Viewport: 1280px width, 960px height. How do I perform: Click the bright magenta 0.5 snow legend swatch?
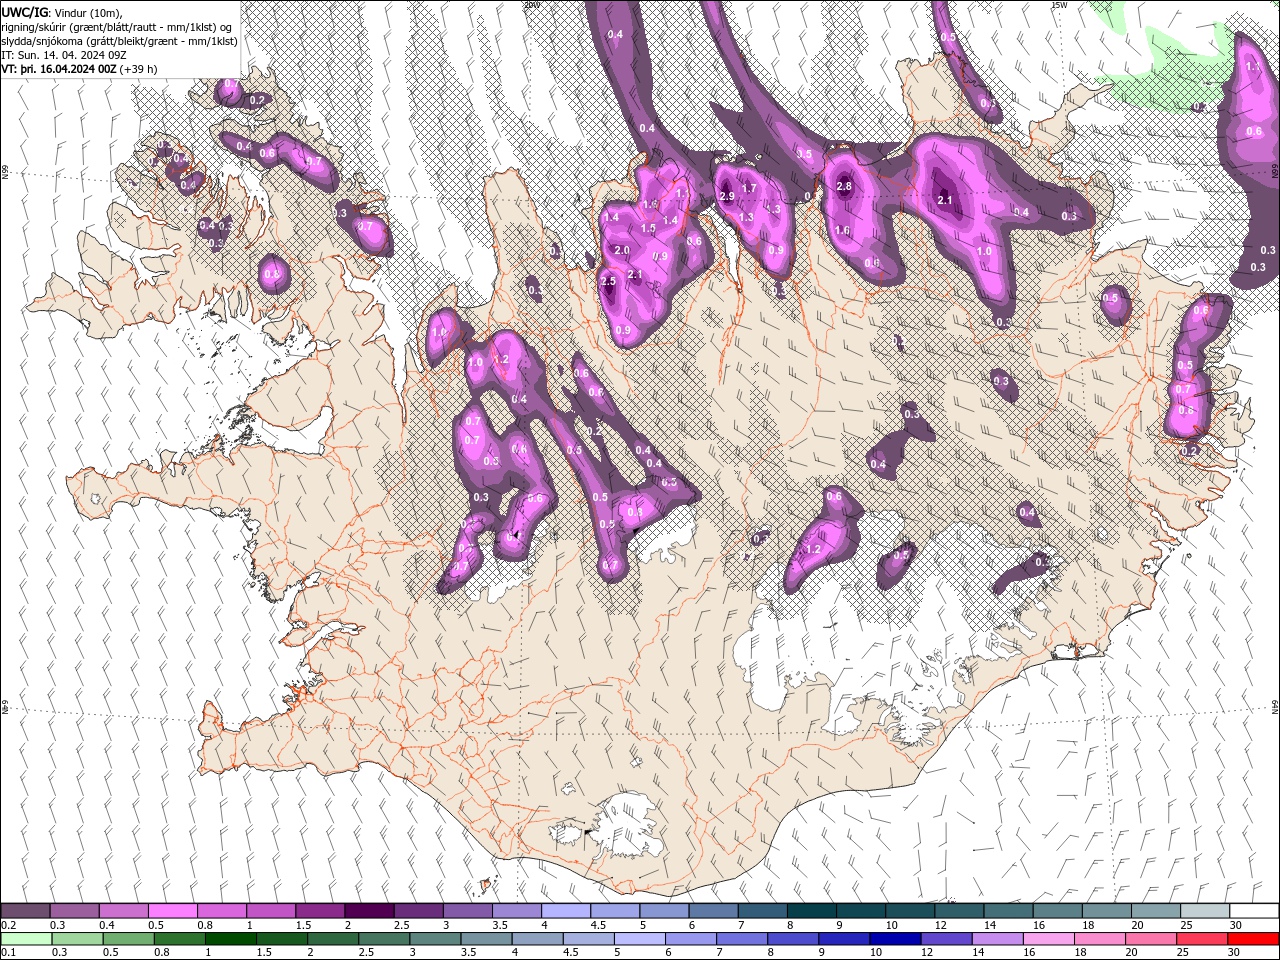coord(172,911)
